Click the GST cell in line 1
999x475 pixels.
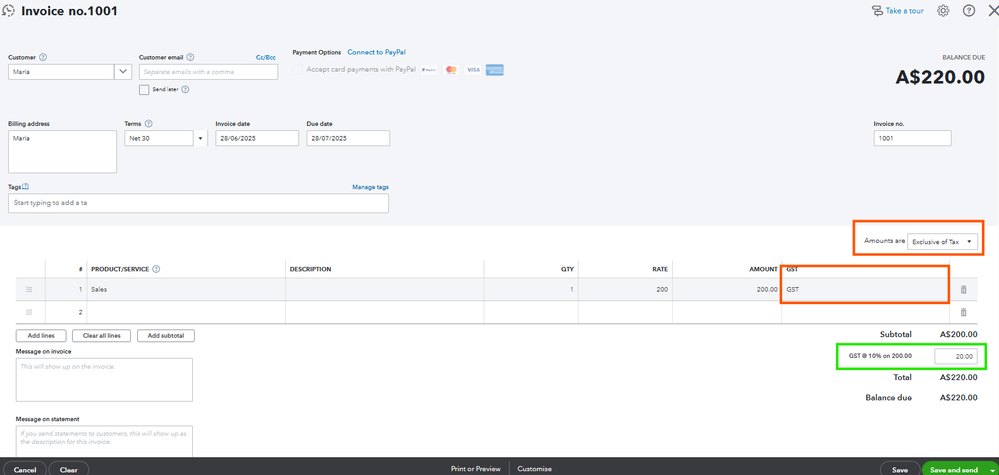pos(865,290)
